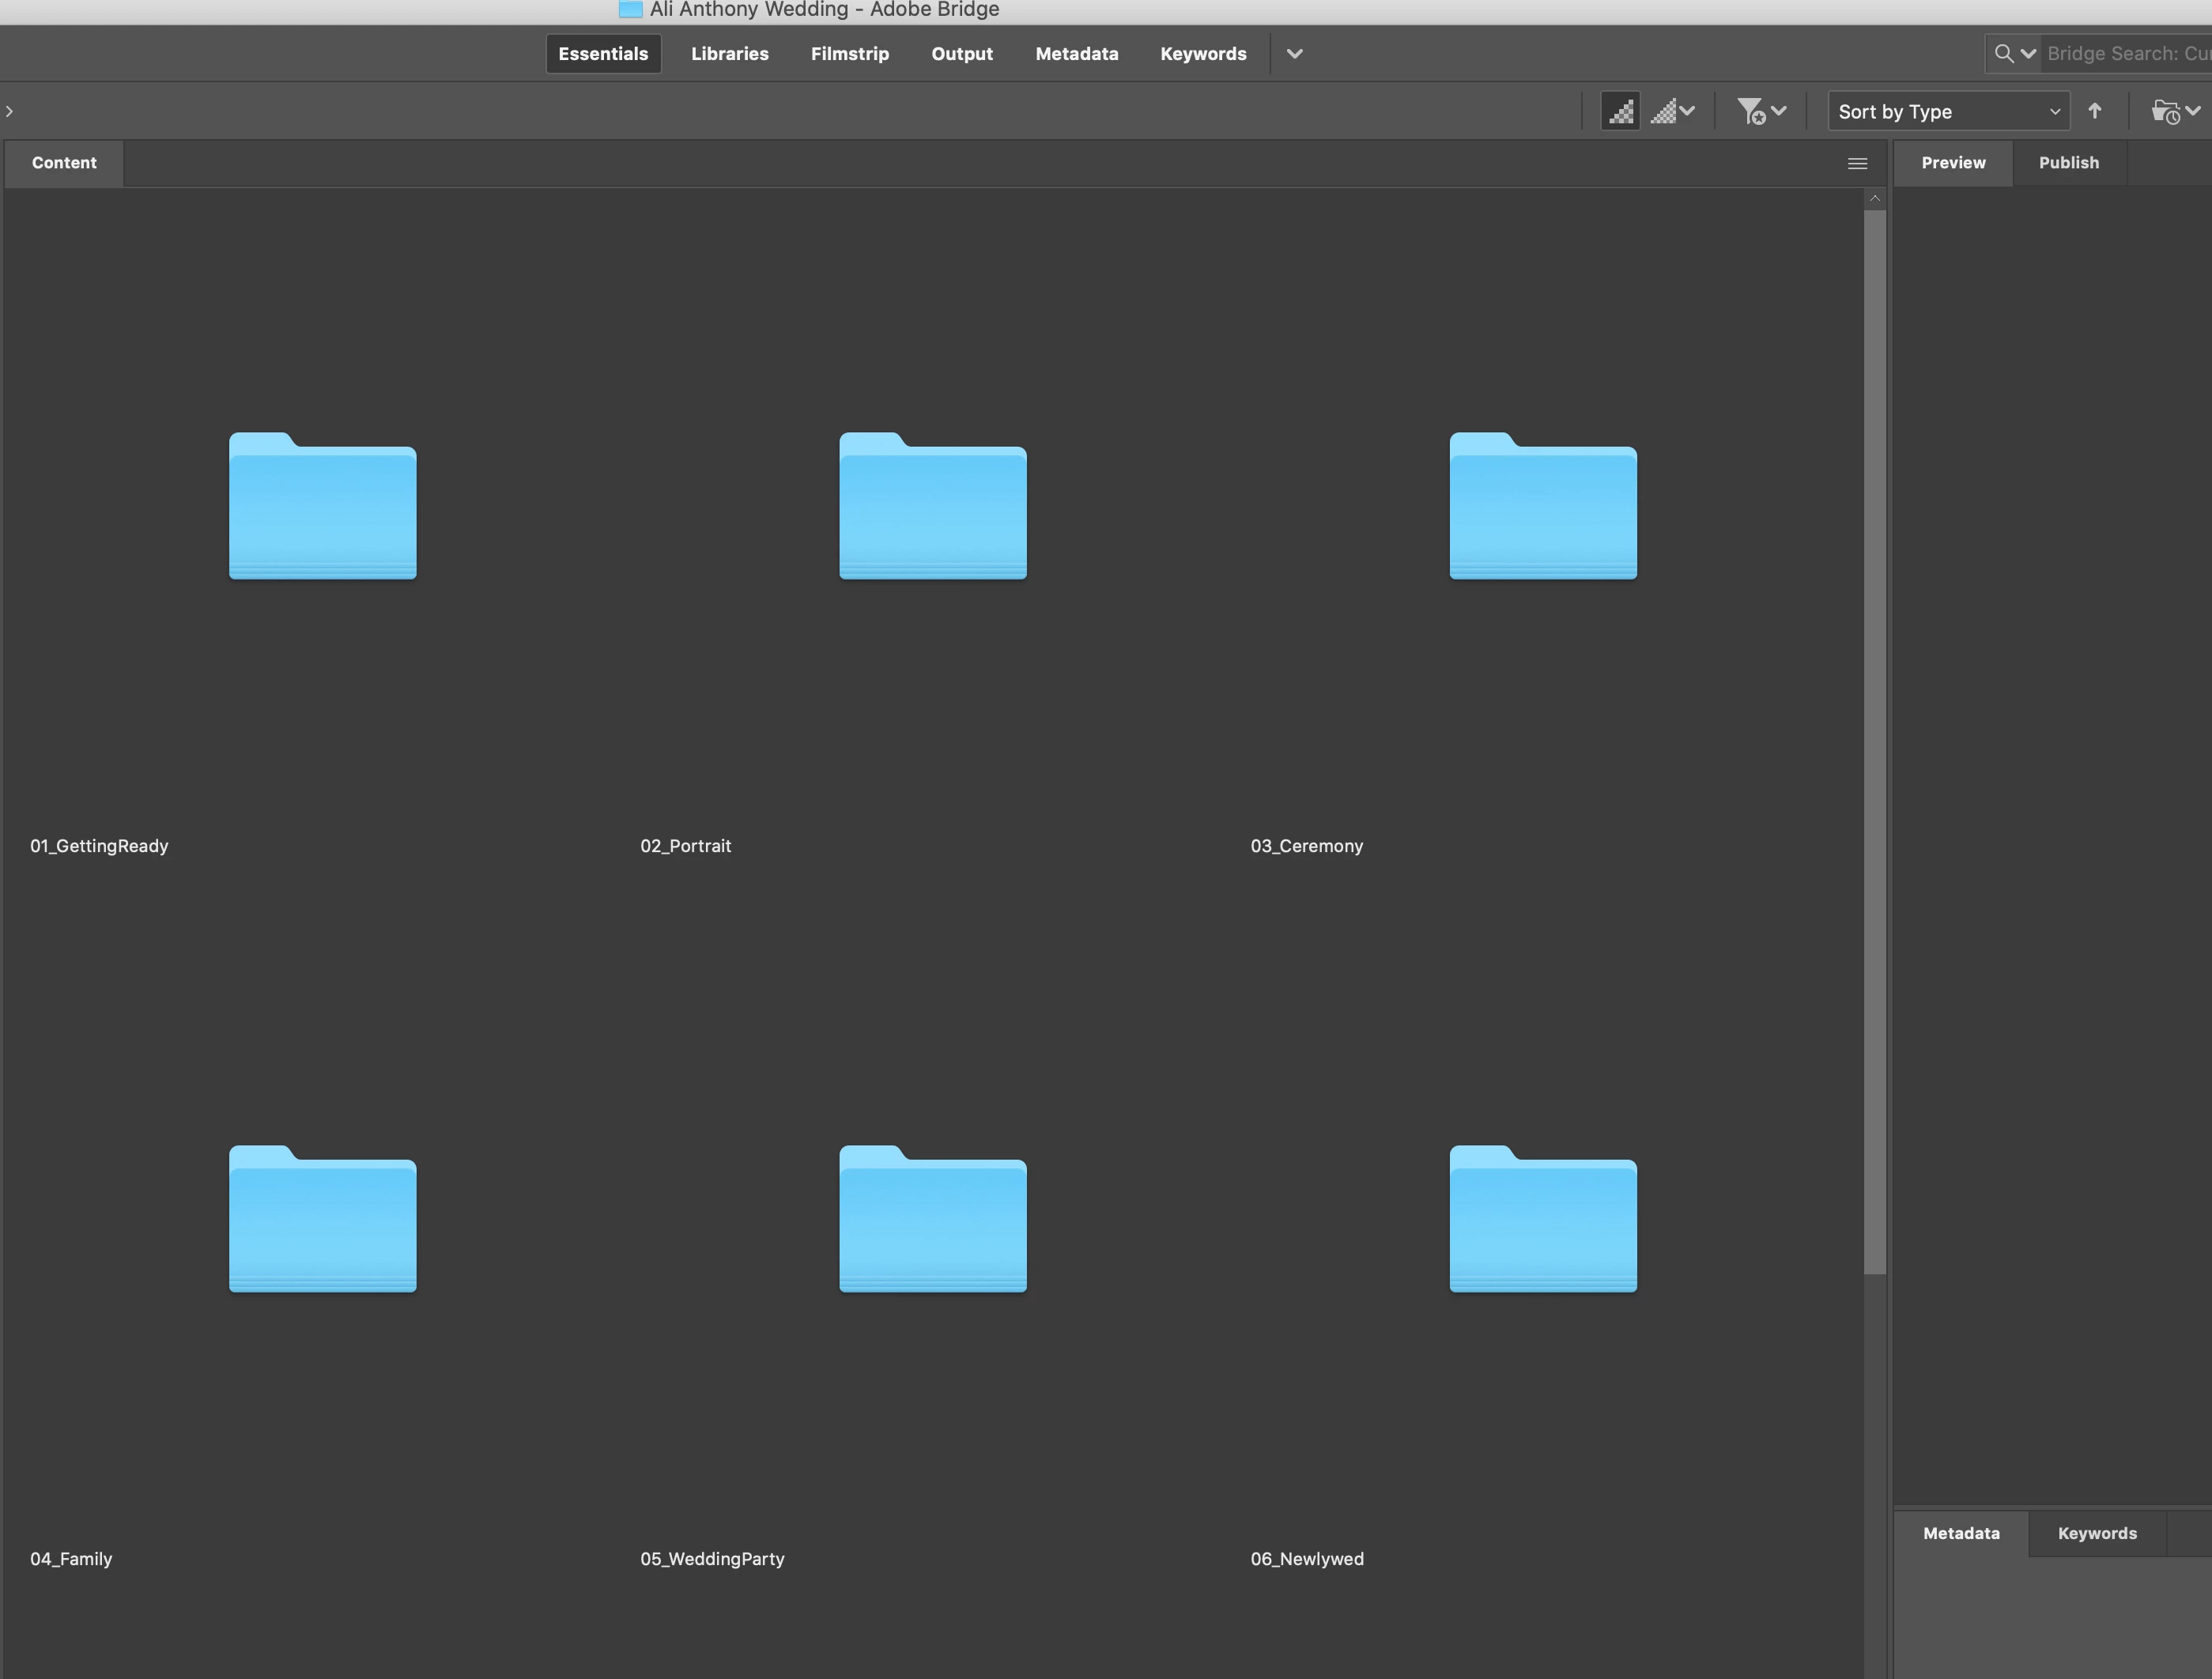Select the Output workspace
The height and width of the screenshot is (1679, 2212).
coord(961,54)
